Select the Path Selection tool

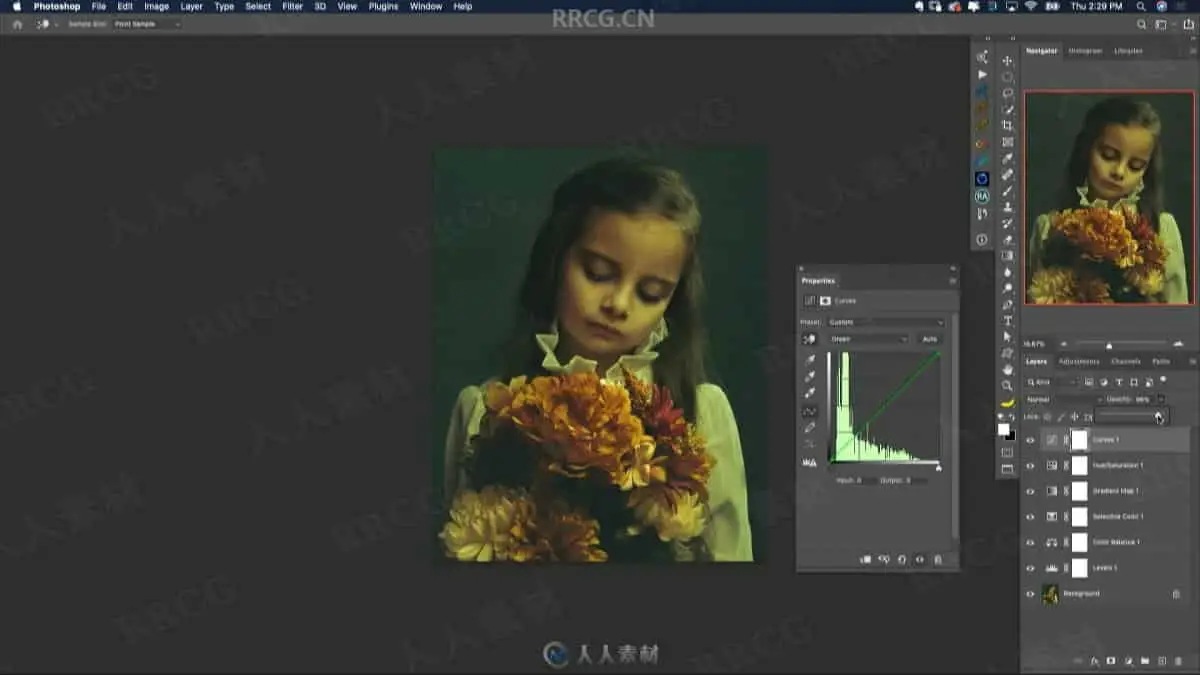(x=1007, y=337)
